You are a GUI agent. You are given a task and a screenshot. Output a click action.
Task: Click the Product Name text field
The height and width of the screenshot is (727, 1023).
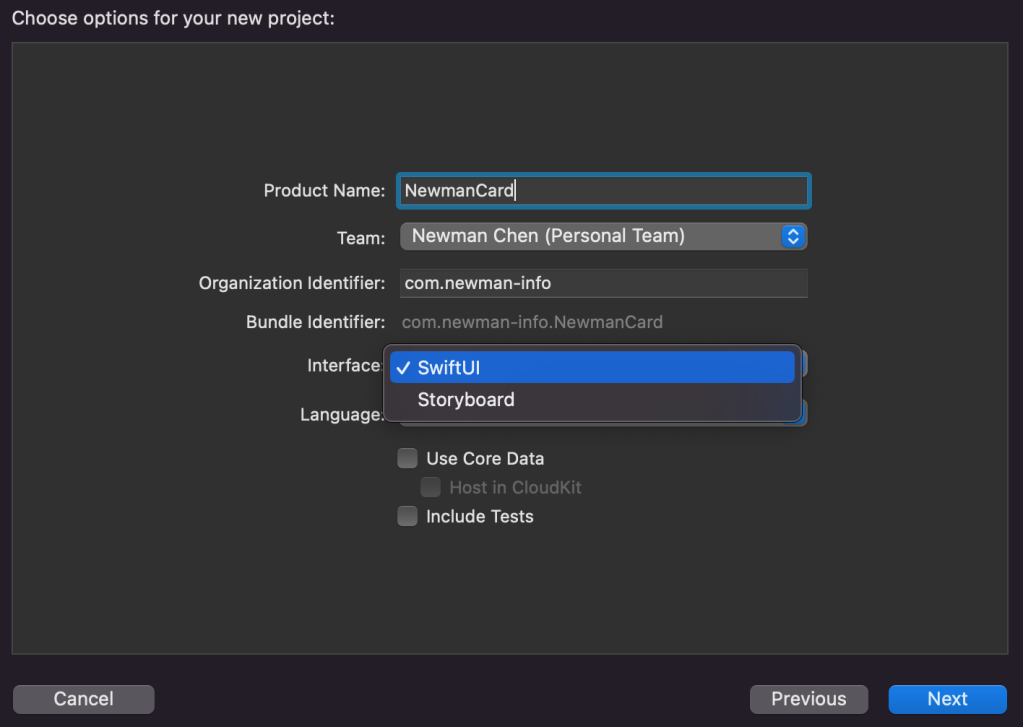603,190
